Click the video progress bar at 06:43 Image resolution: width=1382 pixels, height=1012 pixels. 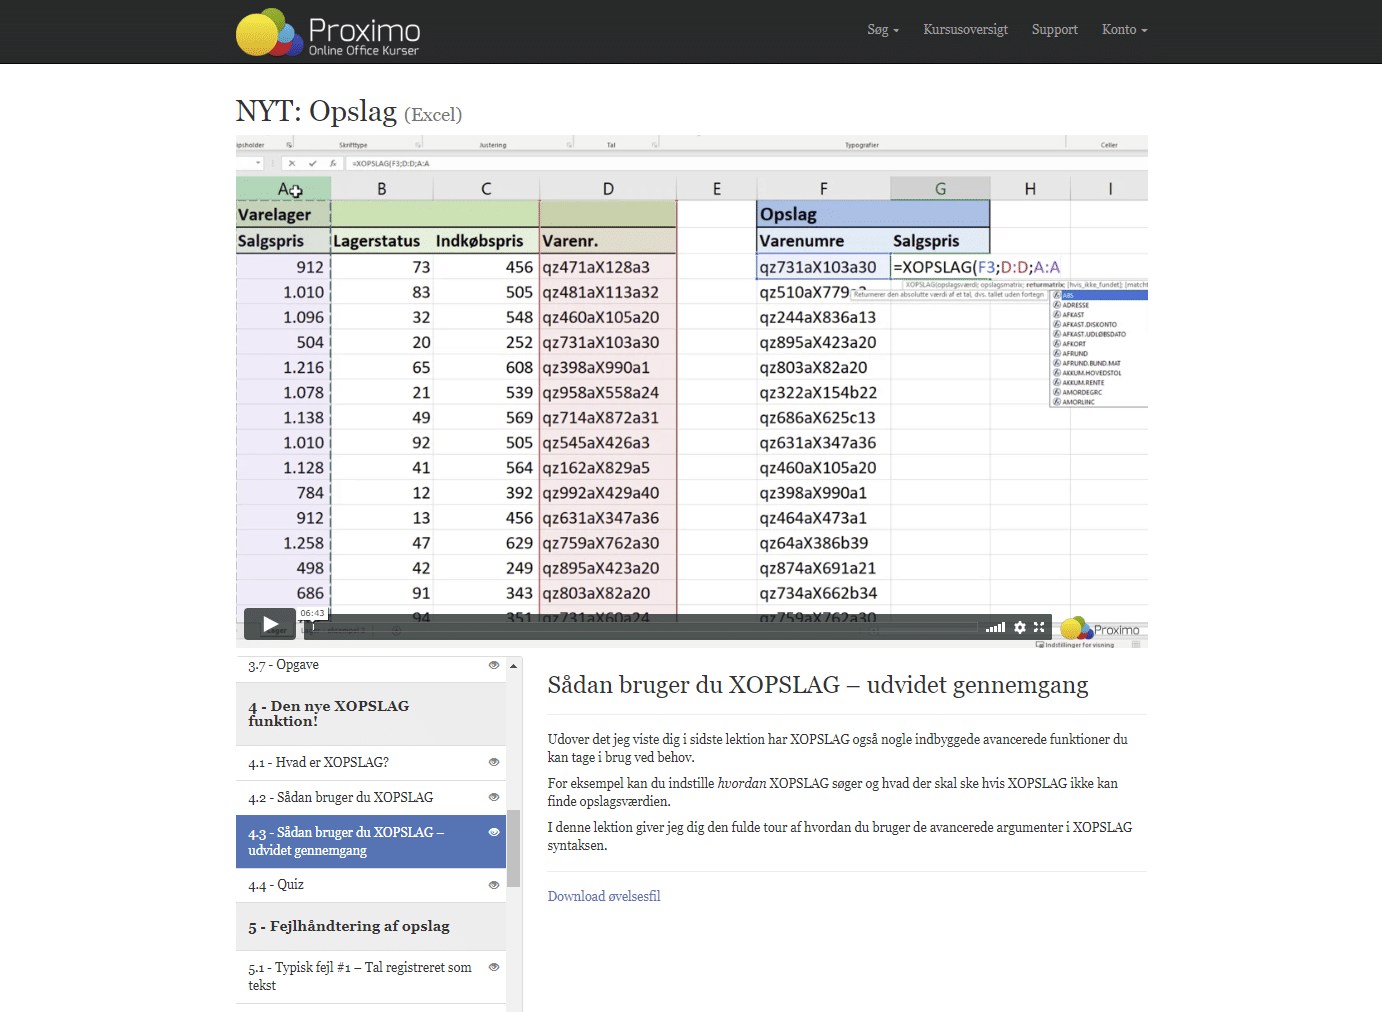point(311,627)
